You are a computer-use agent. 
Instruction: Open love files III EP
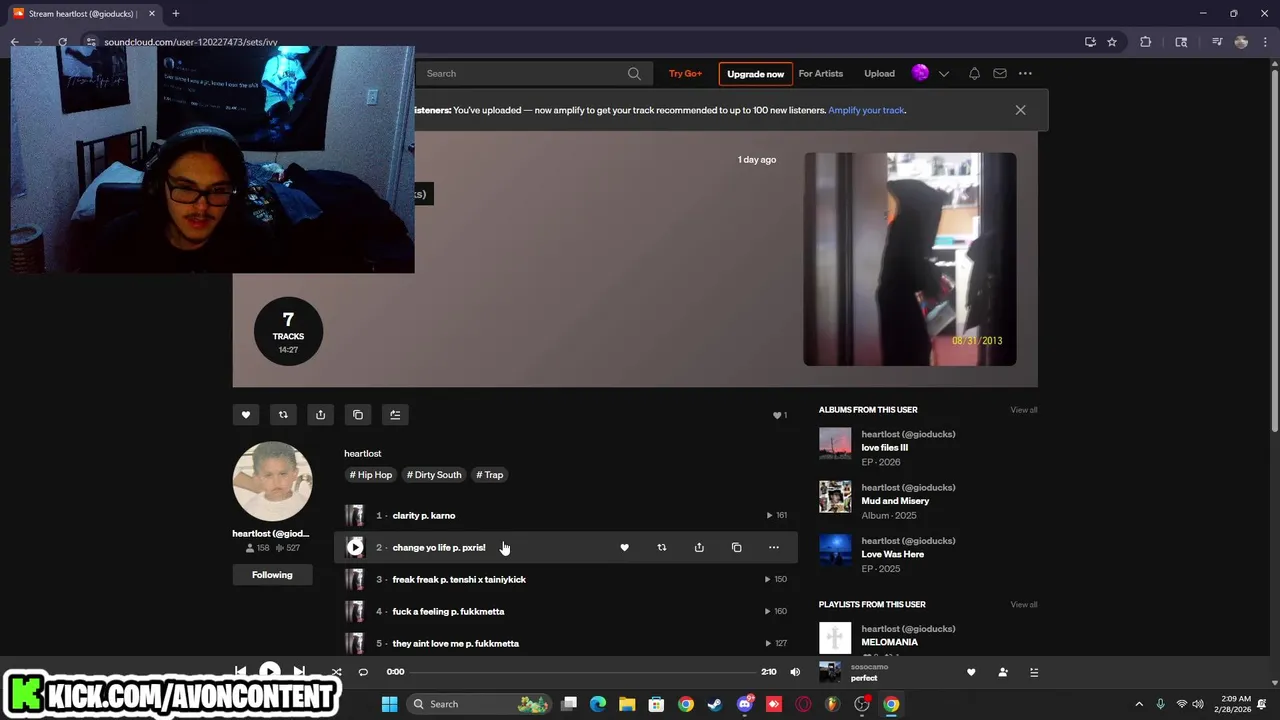point(885,448)
